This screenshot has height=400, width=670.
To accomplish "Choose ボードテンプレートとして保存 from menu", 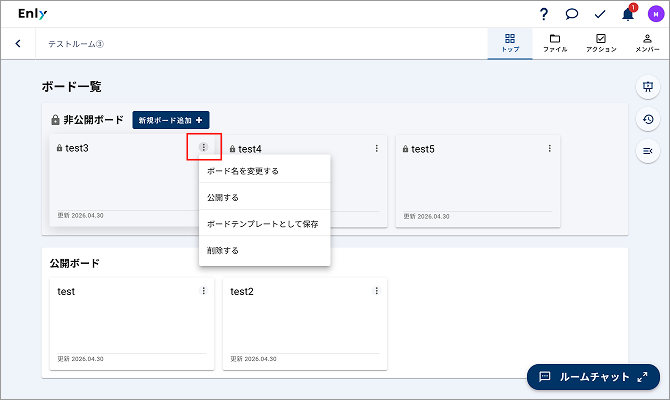I will pos(264,224).
